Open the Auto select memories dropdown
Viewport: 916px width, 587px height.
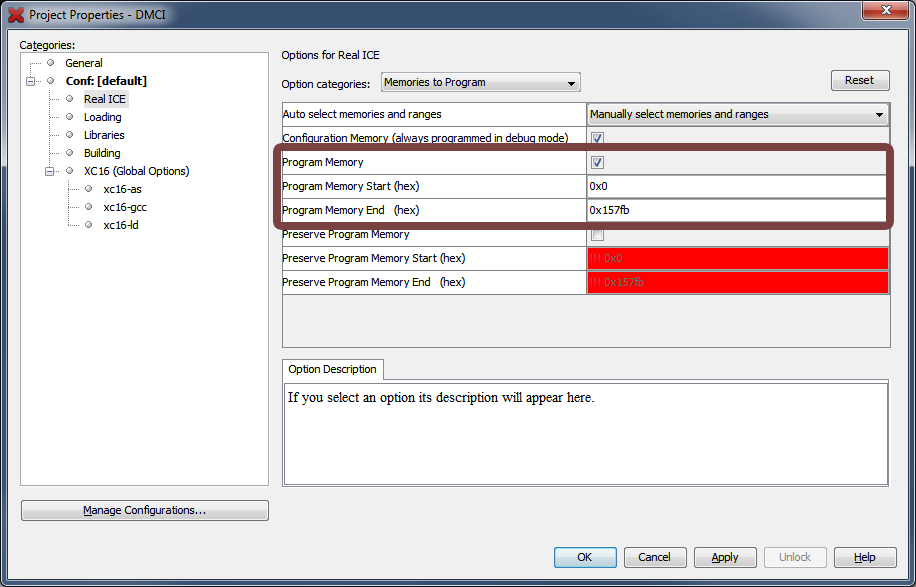[737, 114]
